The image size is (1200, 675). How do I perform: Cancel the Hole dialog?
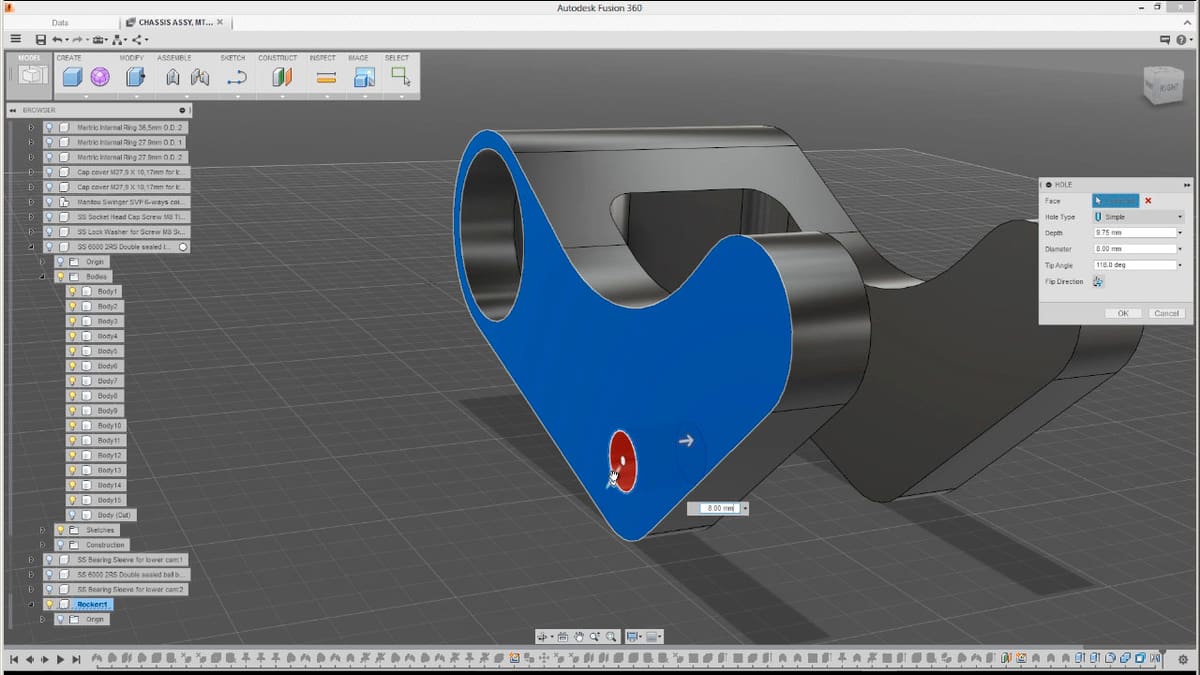pos(1167,313)
